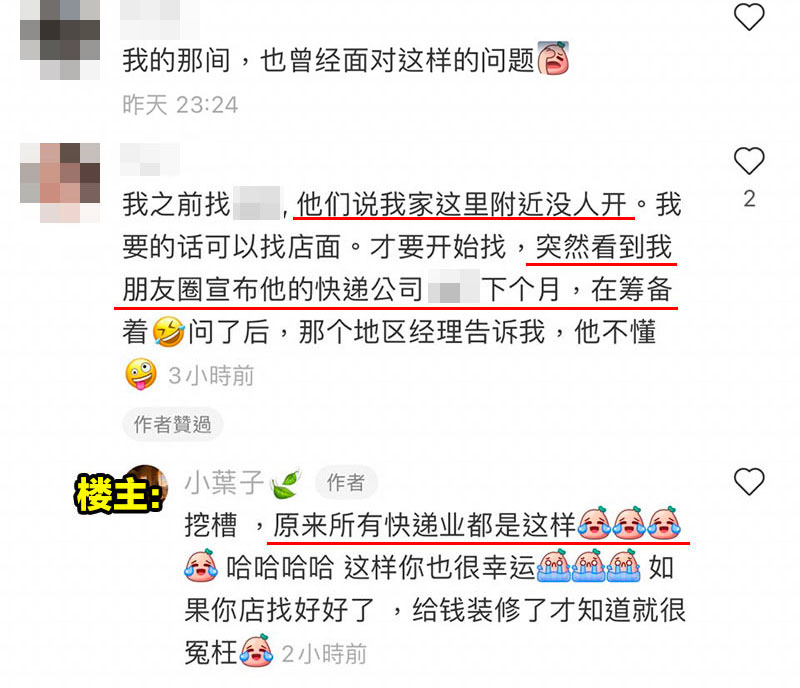The image size is (800, 688).
Task: Tap the 作者贊過 tag
Action: click(172, 424)
